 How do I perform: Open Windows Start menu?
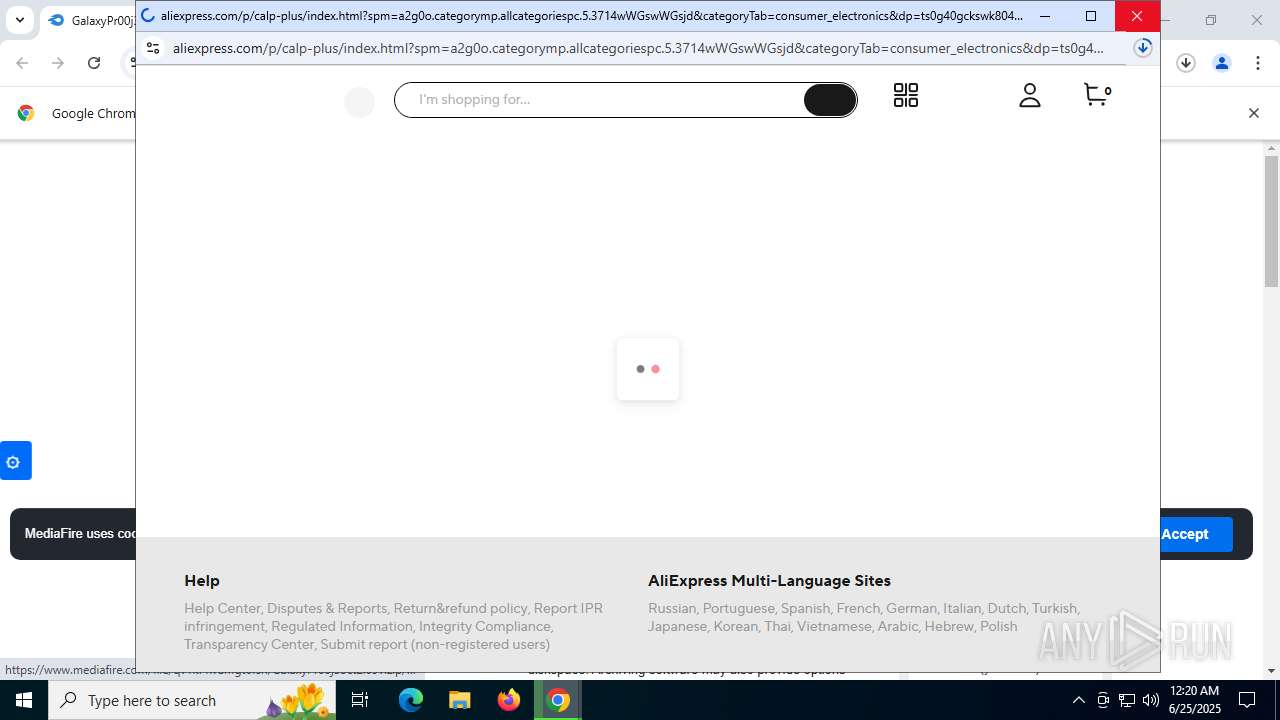coord(23,700)
